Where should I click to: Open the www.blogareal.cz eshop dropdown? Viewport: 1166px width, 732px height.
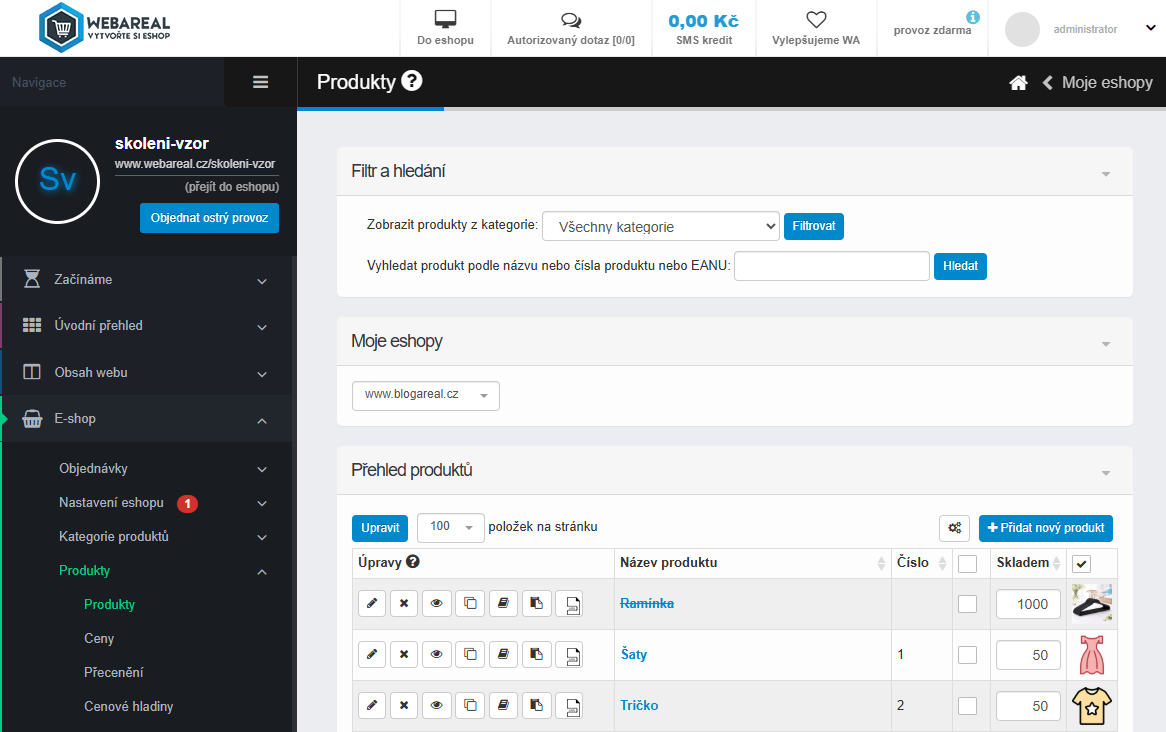click(x=425, y=395)
